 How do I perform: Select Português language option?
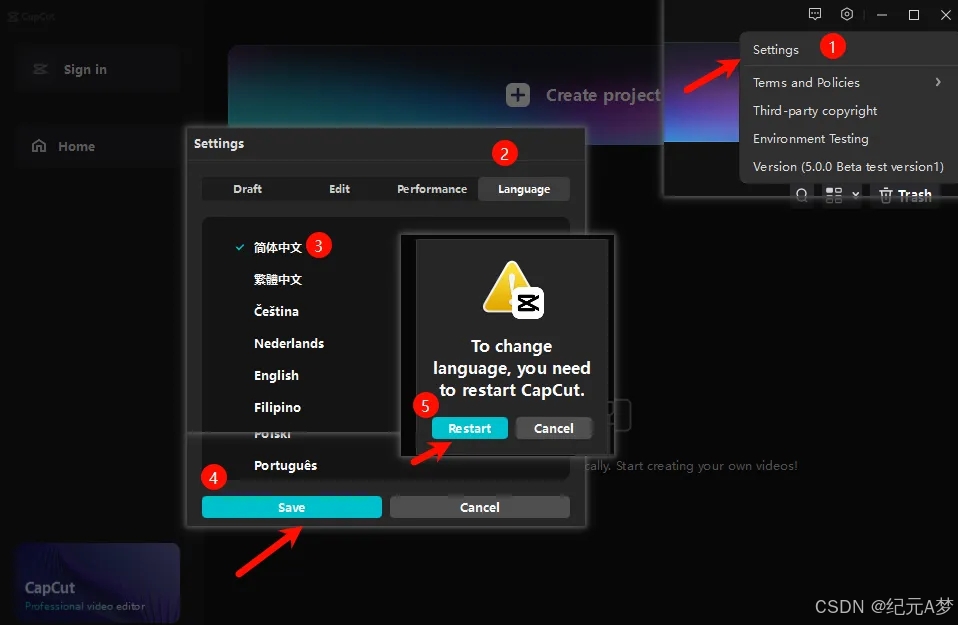[x=285, y=465]
